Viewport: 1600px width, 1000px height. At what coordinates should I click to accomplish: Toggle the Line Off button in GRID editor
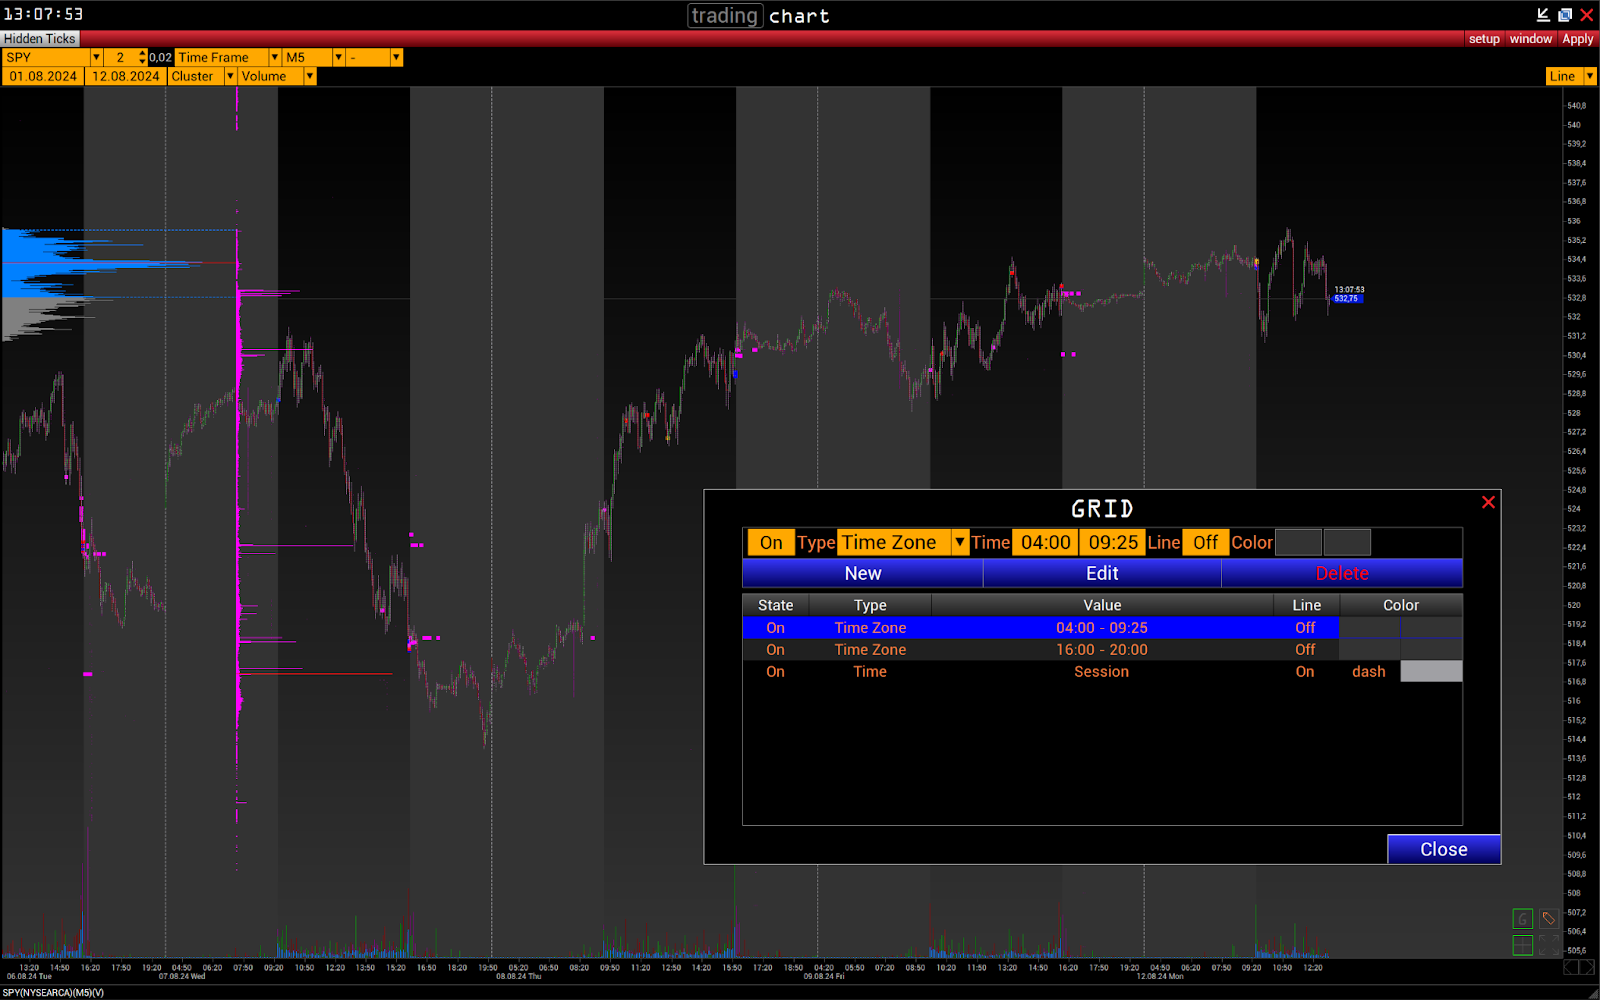tap(1205, 543)
